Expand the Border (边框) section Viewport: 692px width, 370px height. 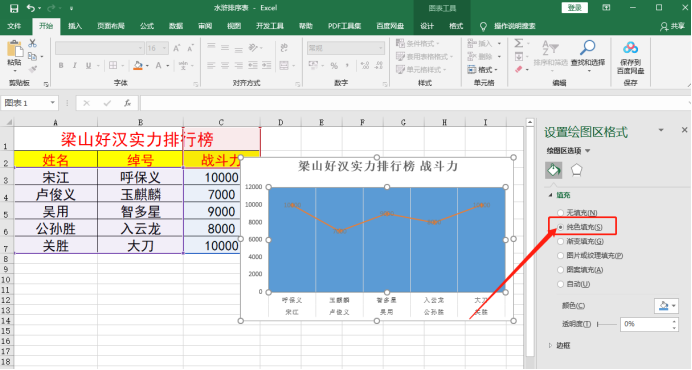(x=550, y=345)
